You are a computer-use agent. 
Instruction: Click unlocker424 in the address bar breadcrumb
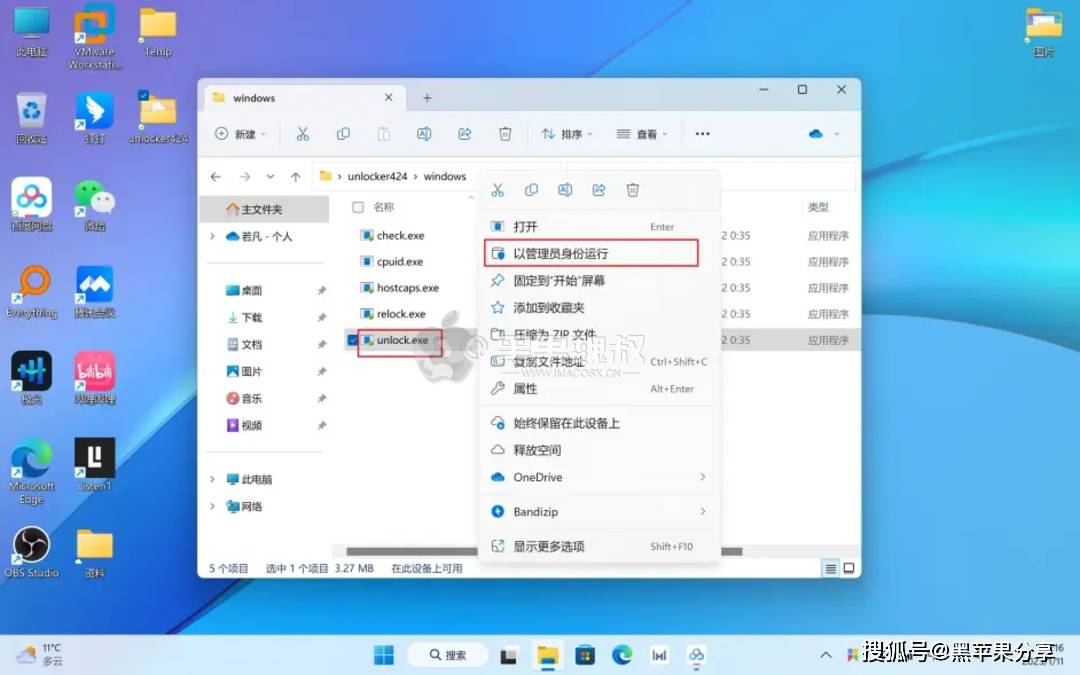click(x=377, y=176)
